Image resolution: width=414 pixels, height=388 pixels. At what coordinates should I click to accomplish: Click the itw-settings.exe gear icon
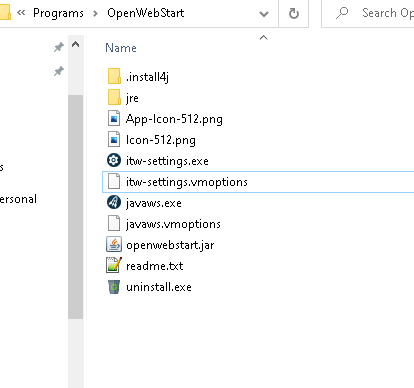tap(114, 160)
